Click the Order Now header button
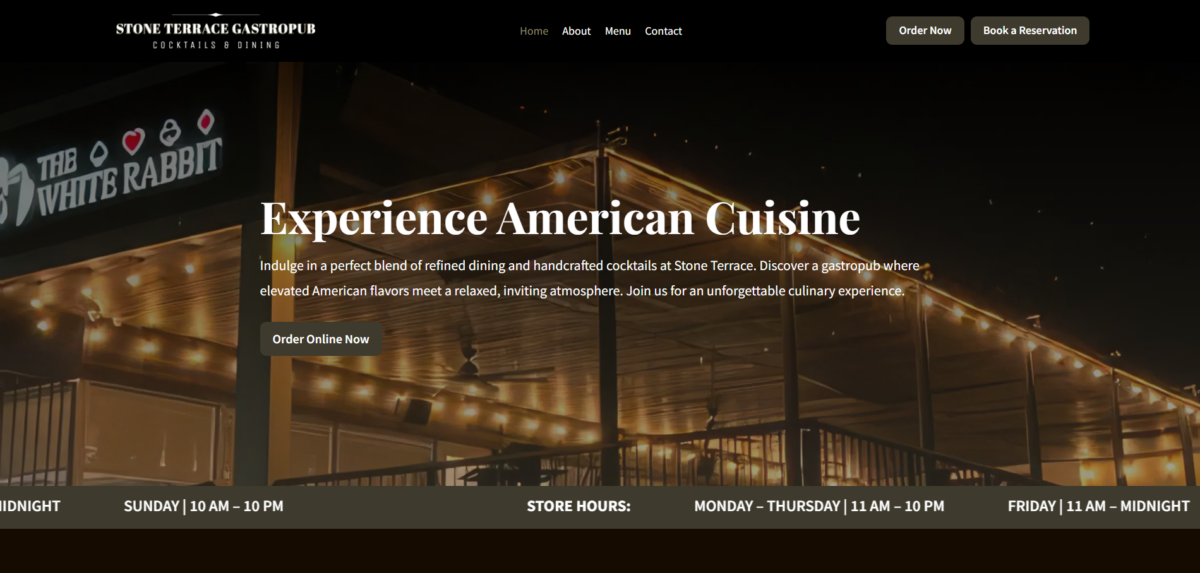The image size is (1200, 573). point(925,30)
